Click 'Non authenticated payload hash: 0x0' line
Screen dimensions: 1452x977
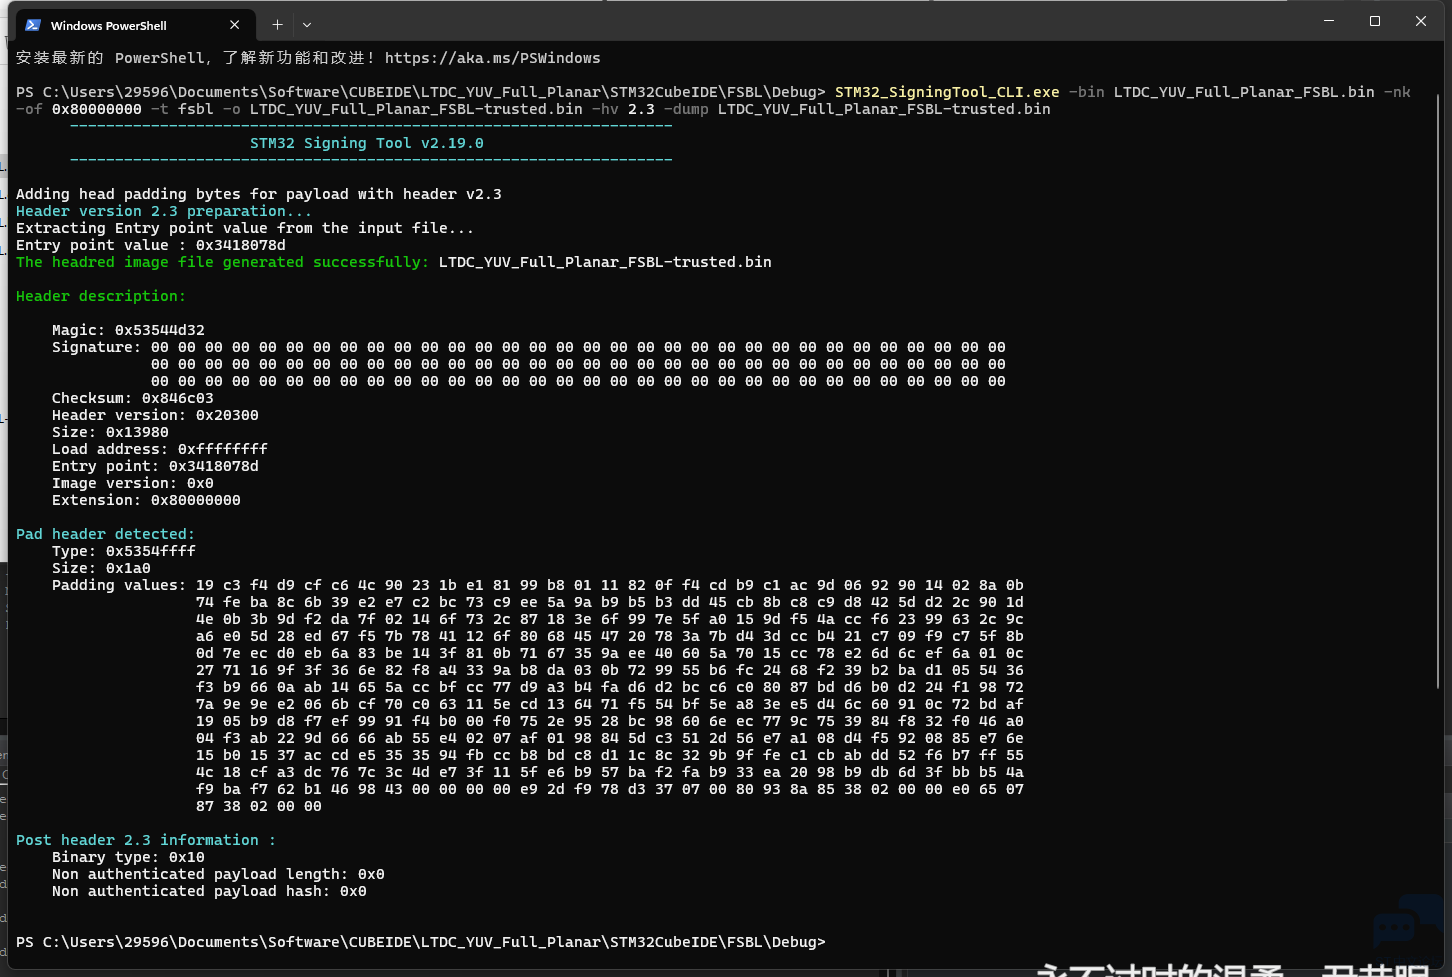tap(209, 891)
